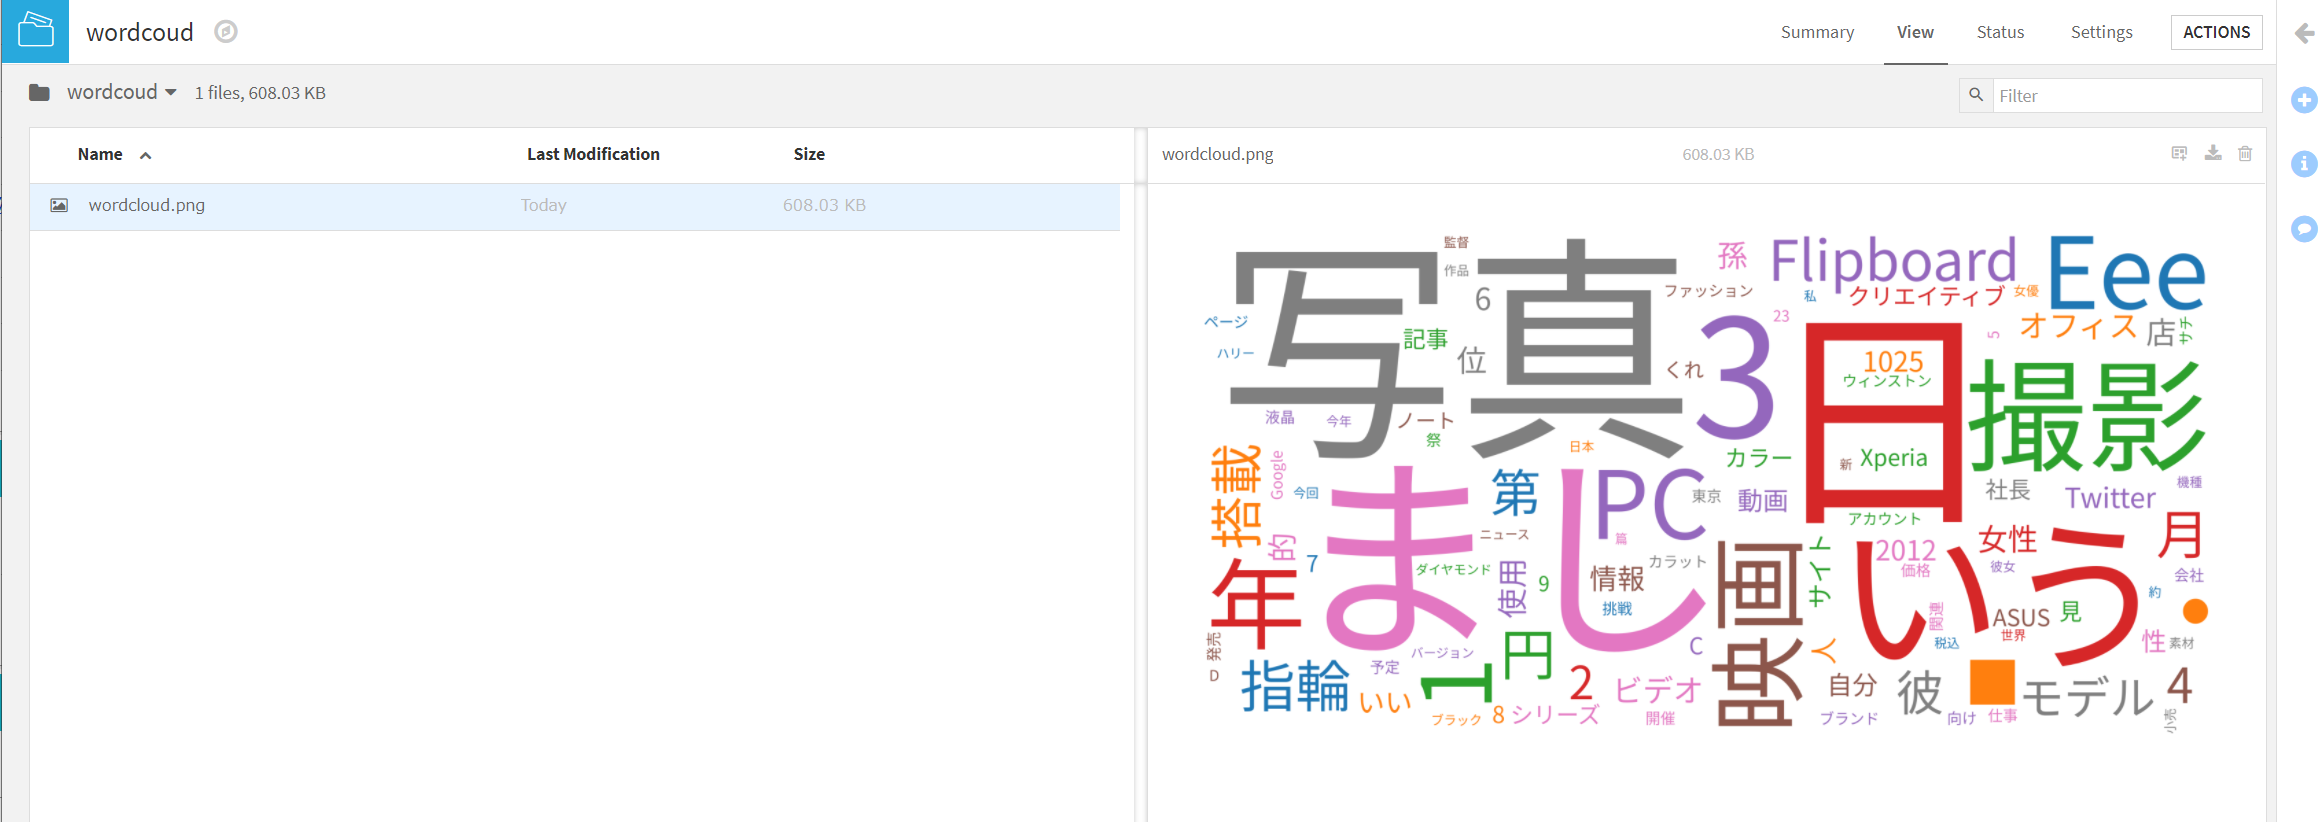Focus the Filter input field

[x=2127, y=95]
